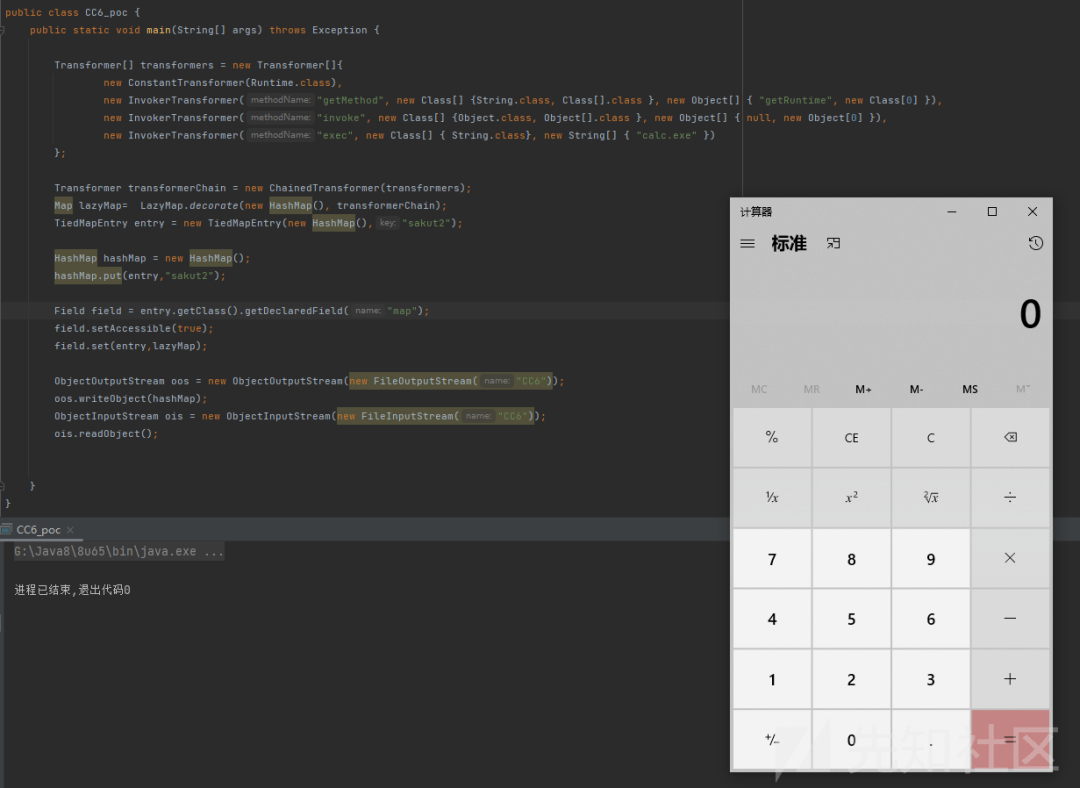Click the end-of-main-method fold marker
1080x788 pixels.
pos(3,486)
